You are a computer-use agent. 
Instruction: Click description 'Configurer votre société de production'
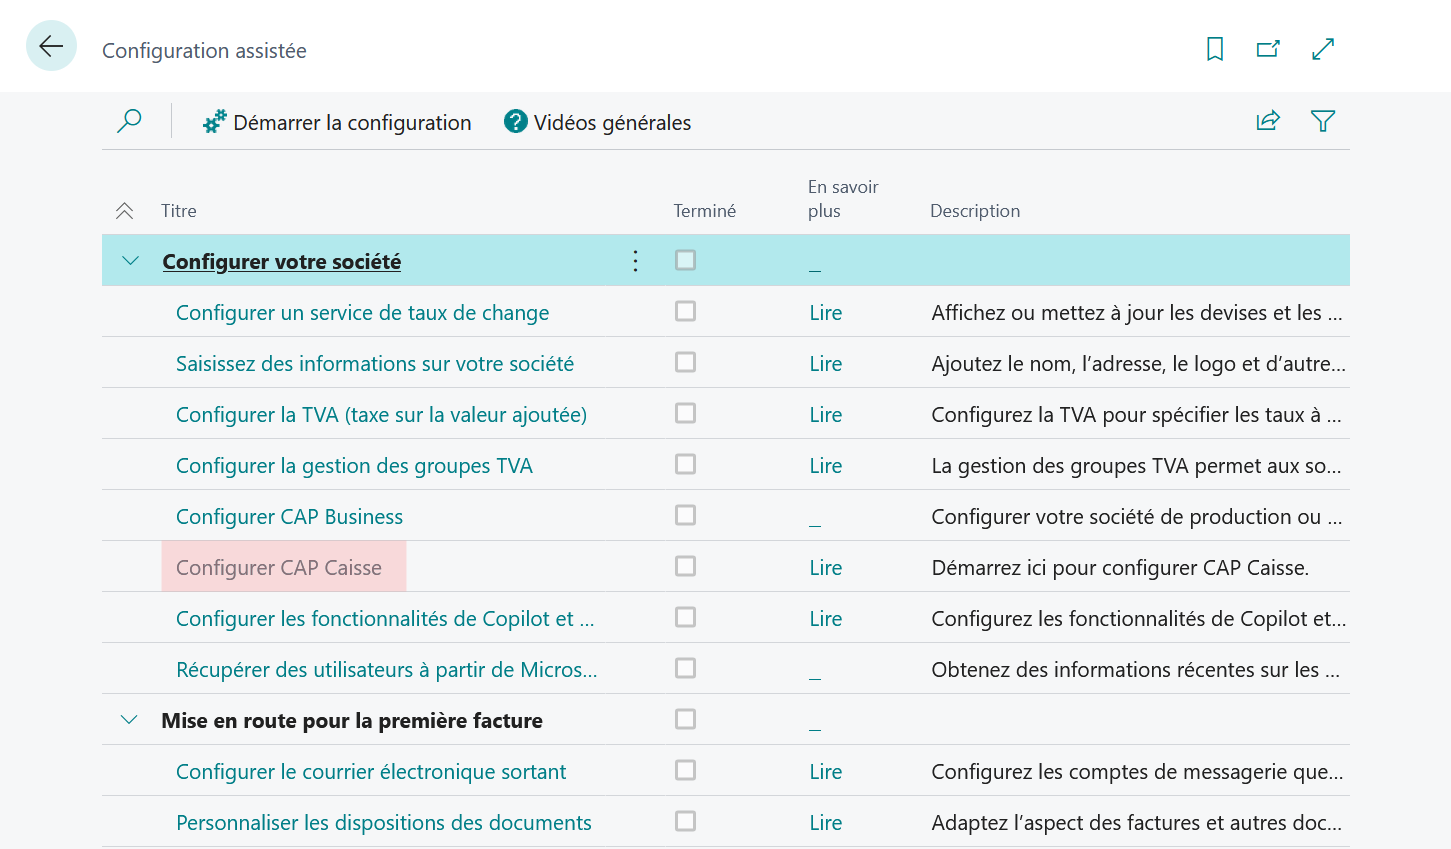pos(1137,517)
